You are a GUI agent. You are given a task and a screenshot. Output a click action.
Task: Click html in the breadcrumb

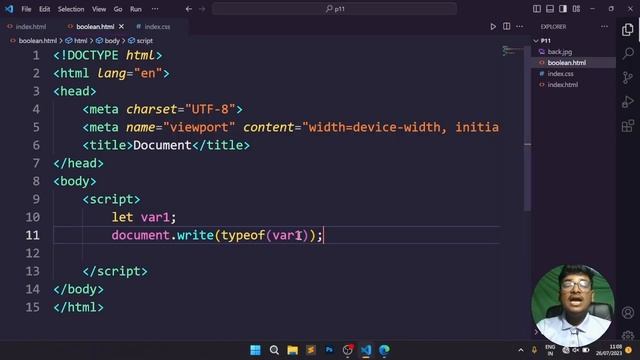(80, 41)
